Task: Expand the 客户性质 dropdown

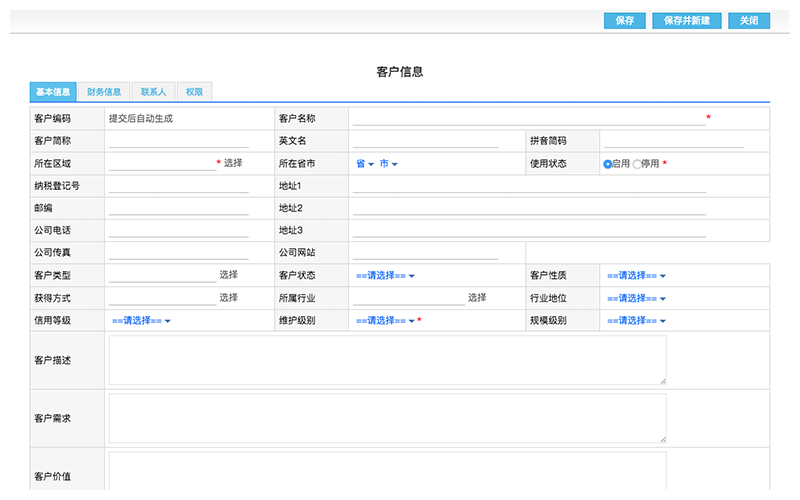Action: pos(635,275)
